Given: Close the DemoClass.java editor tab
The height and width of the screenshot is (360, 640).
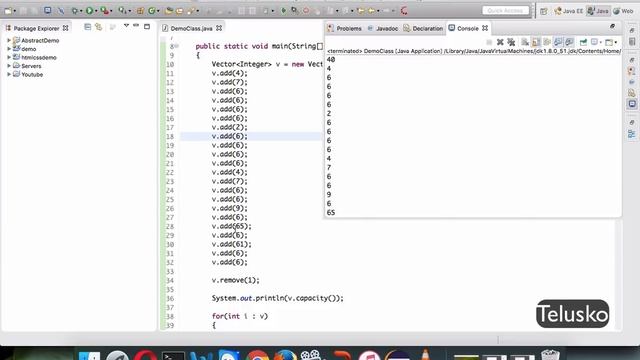Looking at the screenshot, I should point(219,28).
